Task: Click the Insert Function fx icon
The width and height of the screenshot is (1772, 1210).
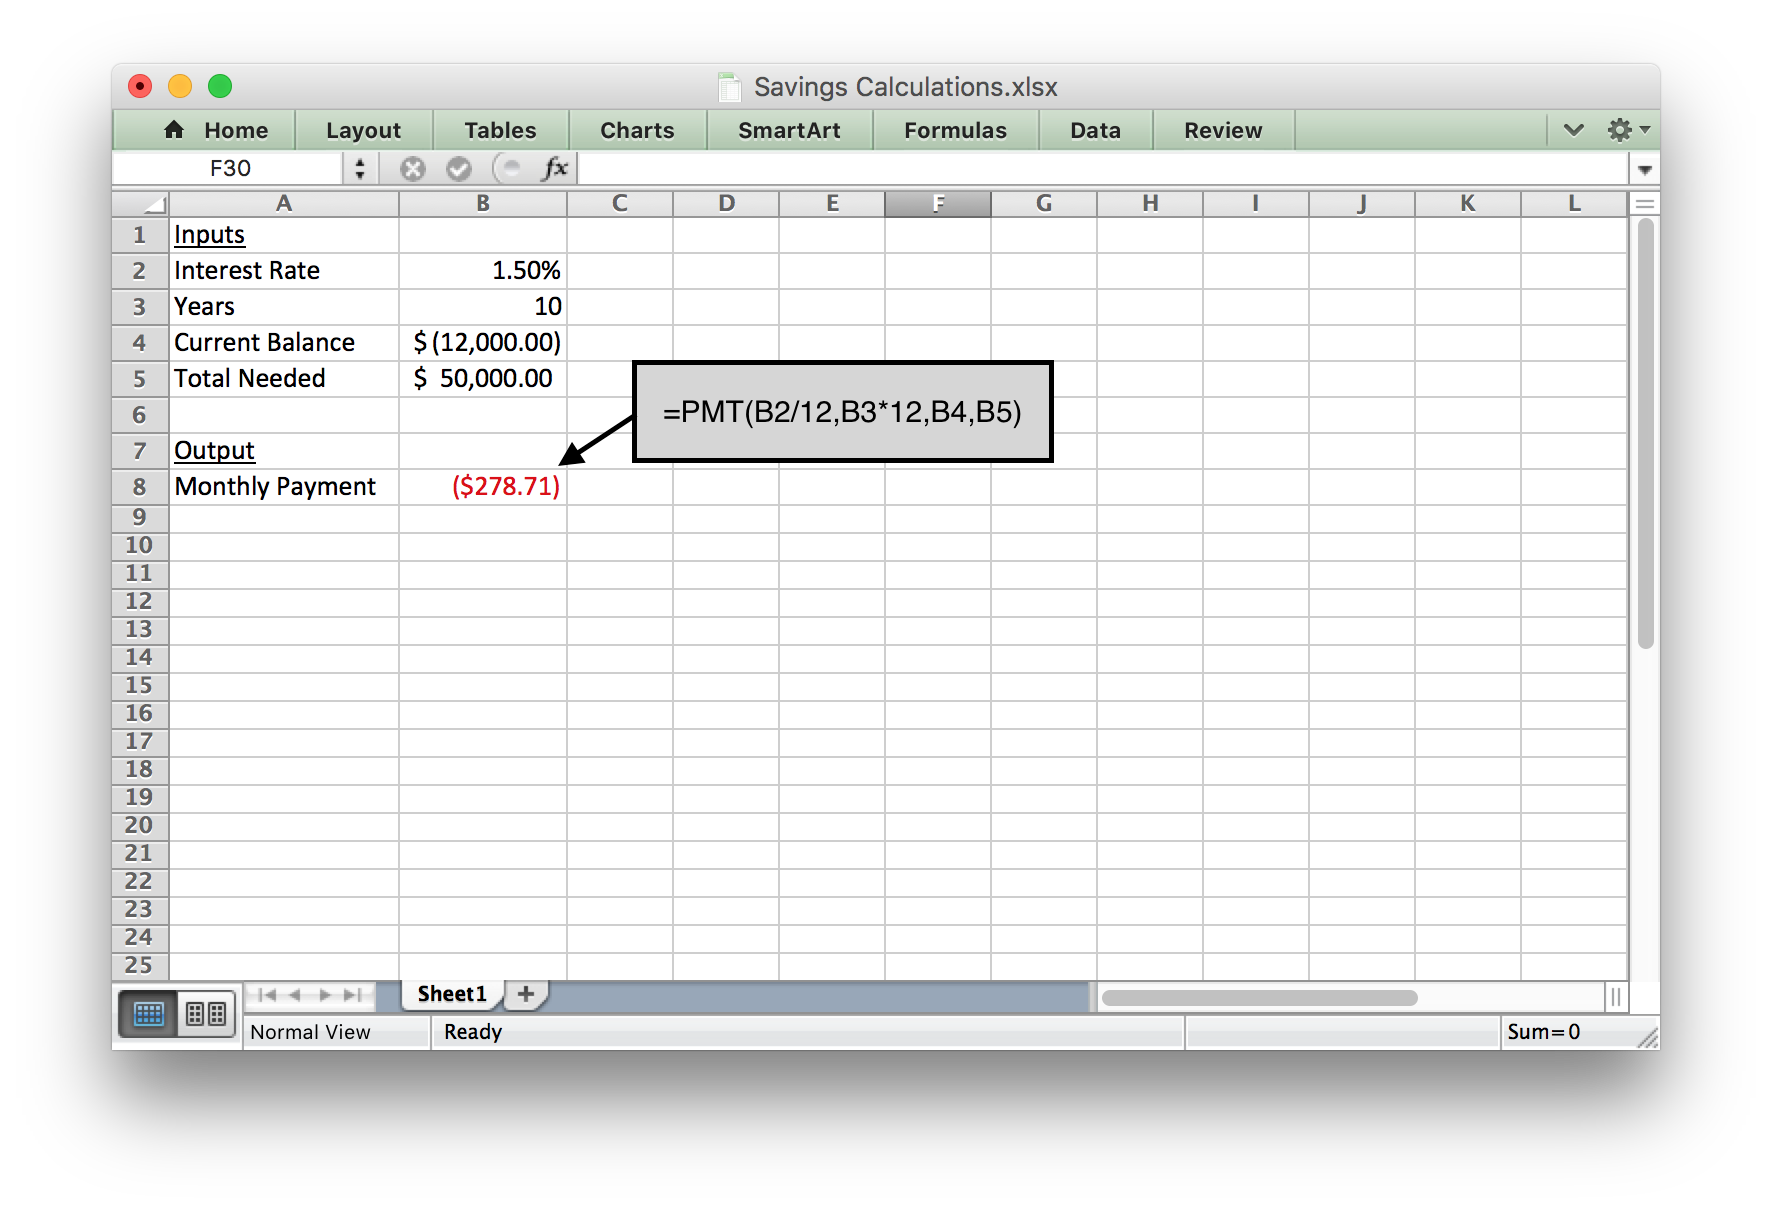Action: pos(556,167)
